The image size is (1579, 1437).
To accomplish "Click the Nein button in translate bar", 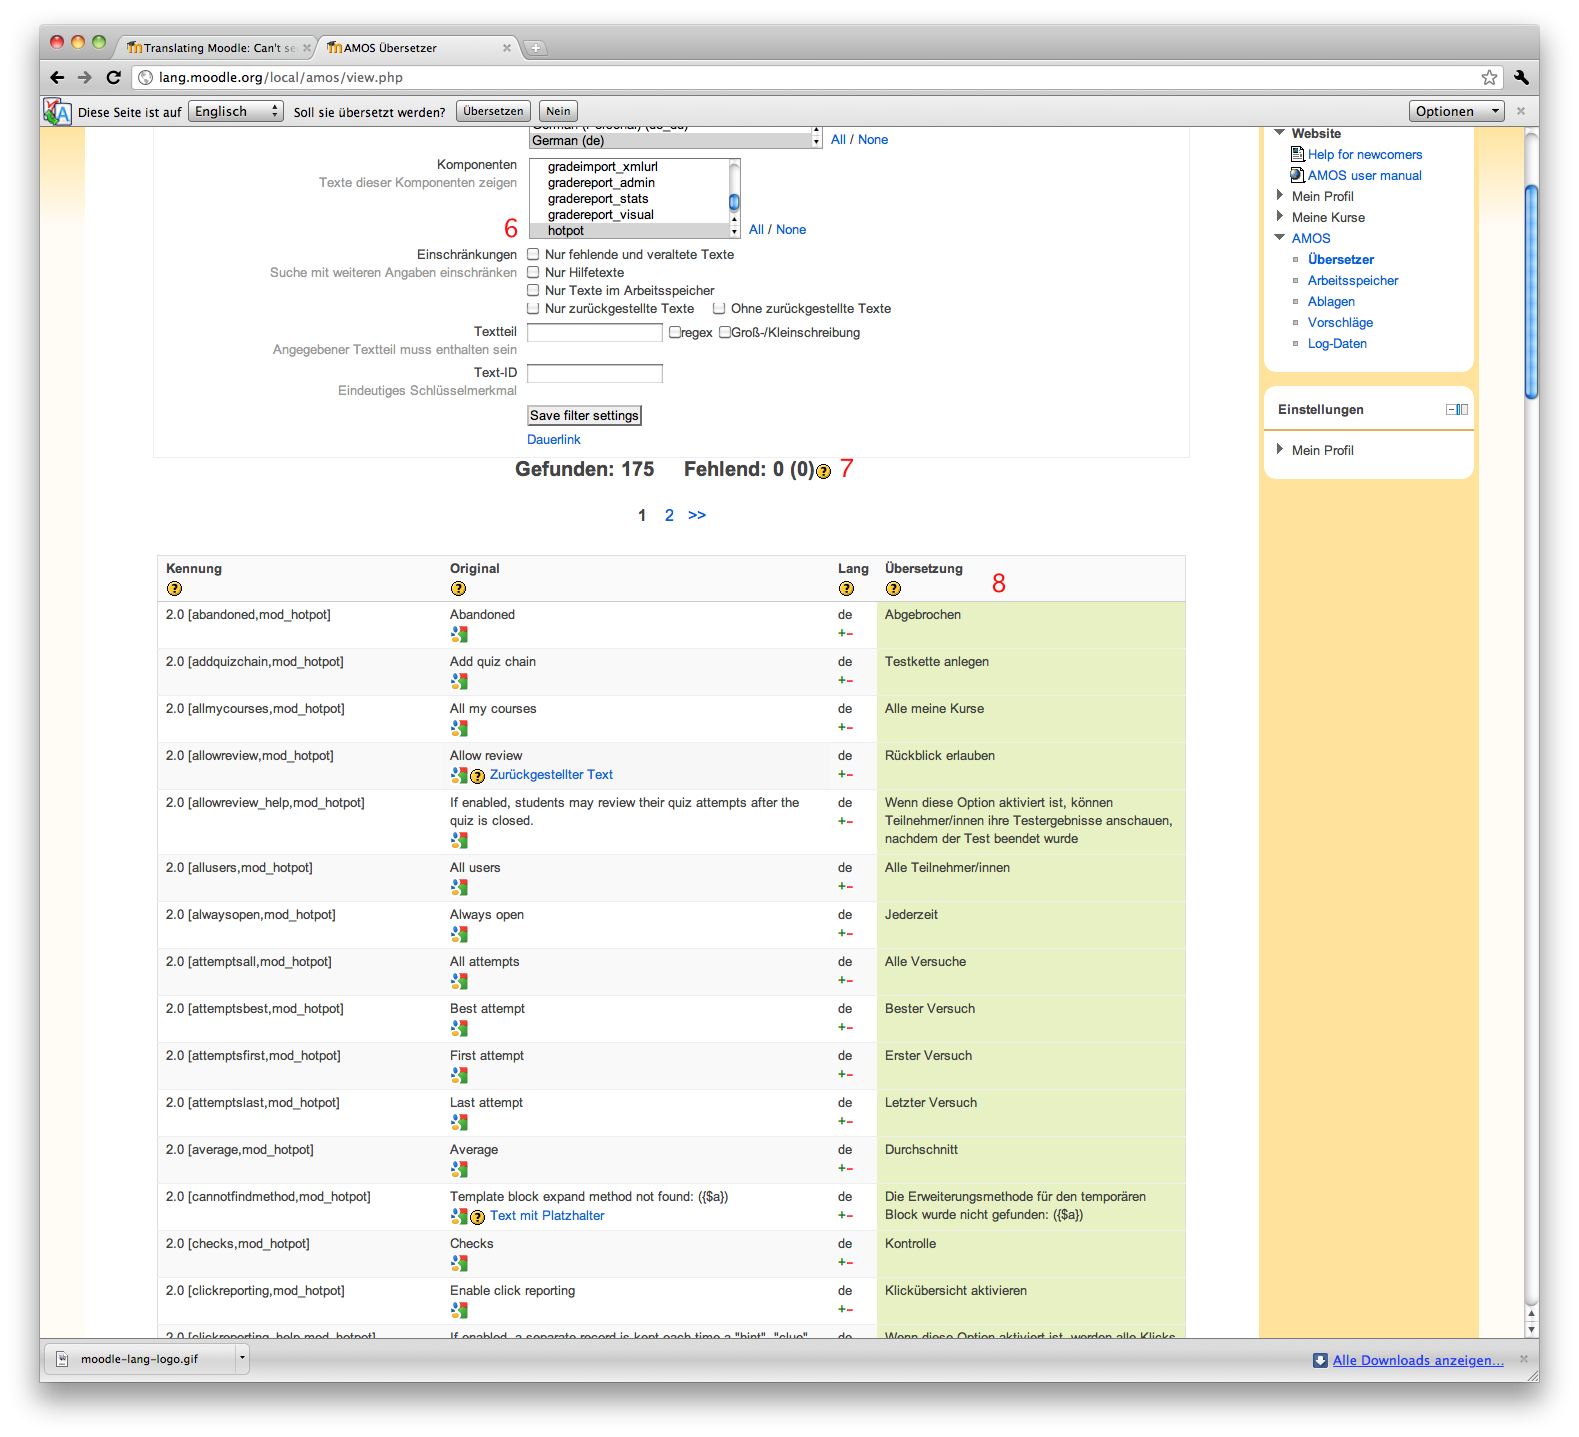I will point(558,111).
